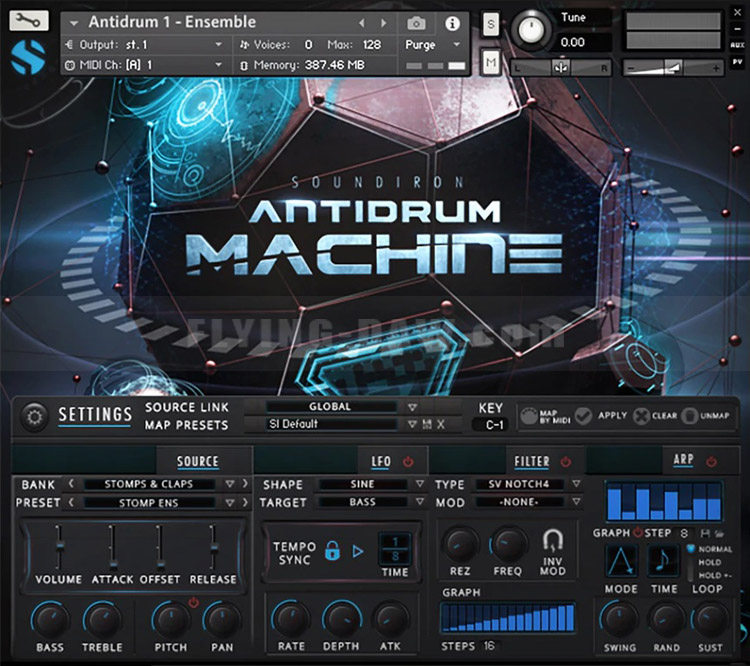Viewport: 750px width, 666px height.
Task: Switch to the LFO tab
Action: click(381, 461)
